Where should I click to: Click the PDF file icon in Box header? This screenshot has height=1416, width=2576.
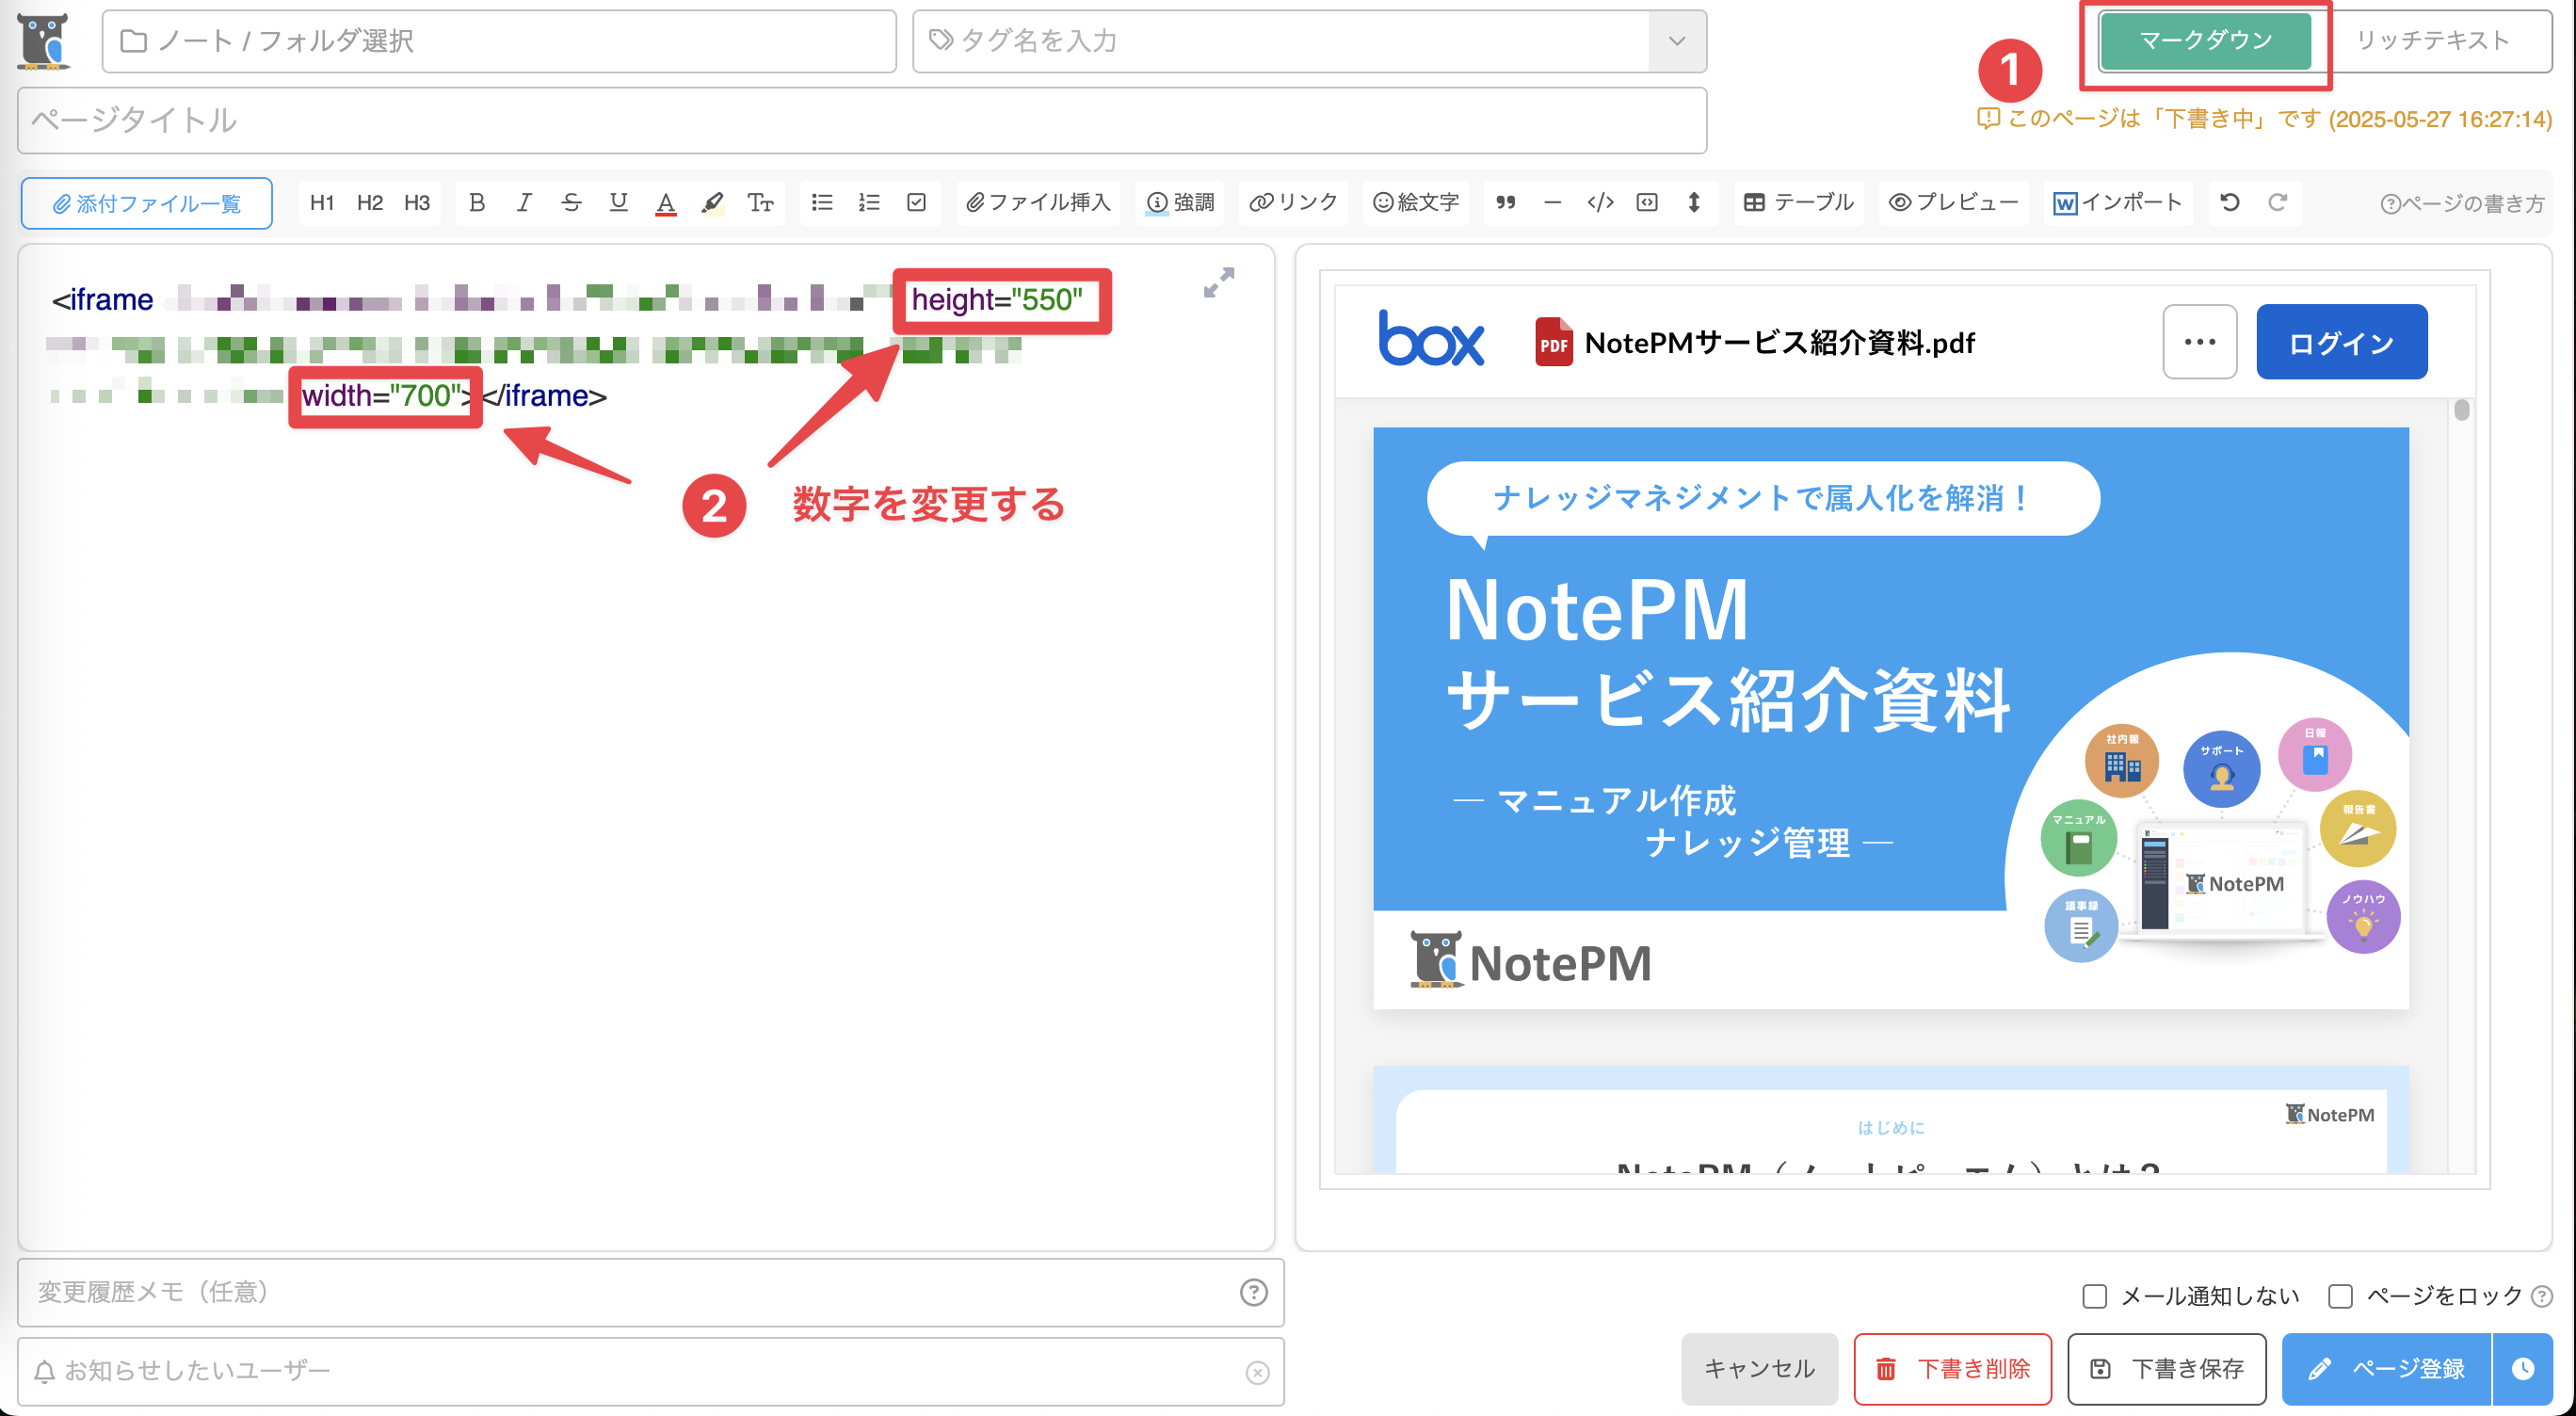[x=1553, y=342]
